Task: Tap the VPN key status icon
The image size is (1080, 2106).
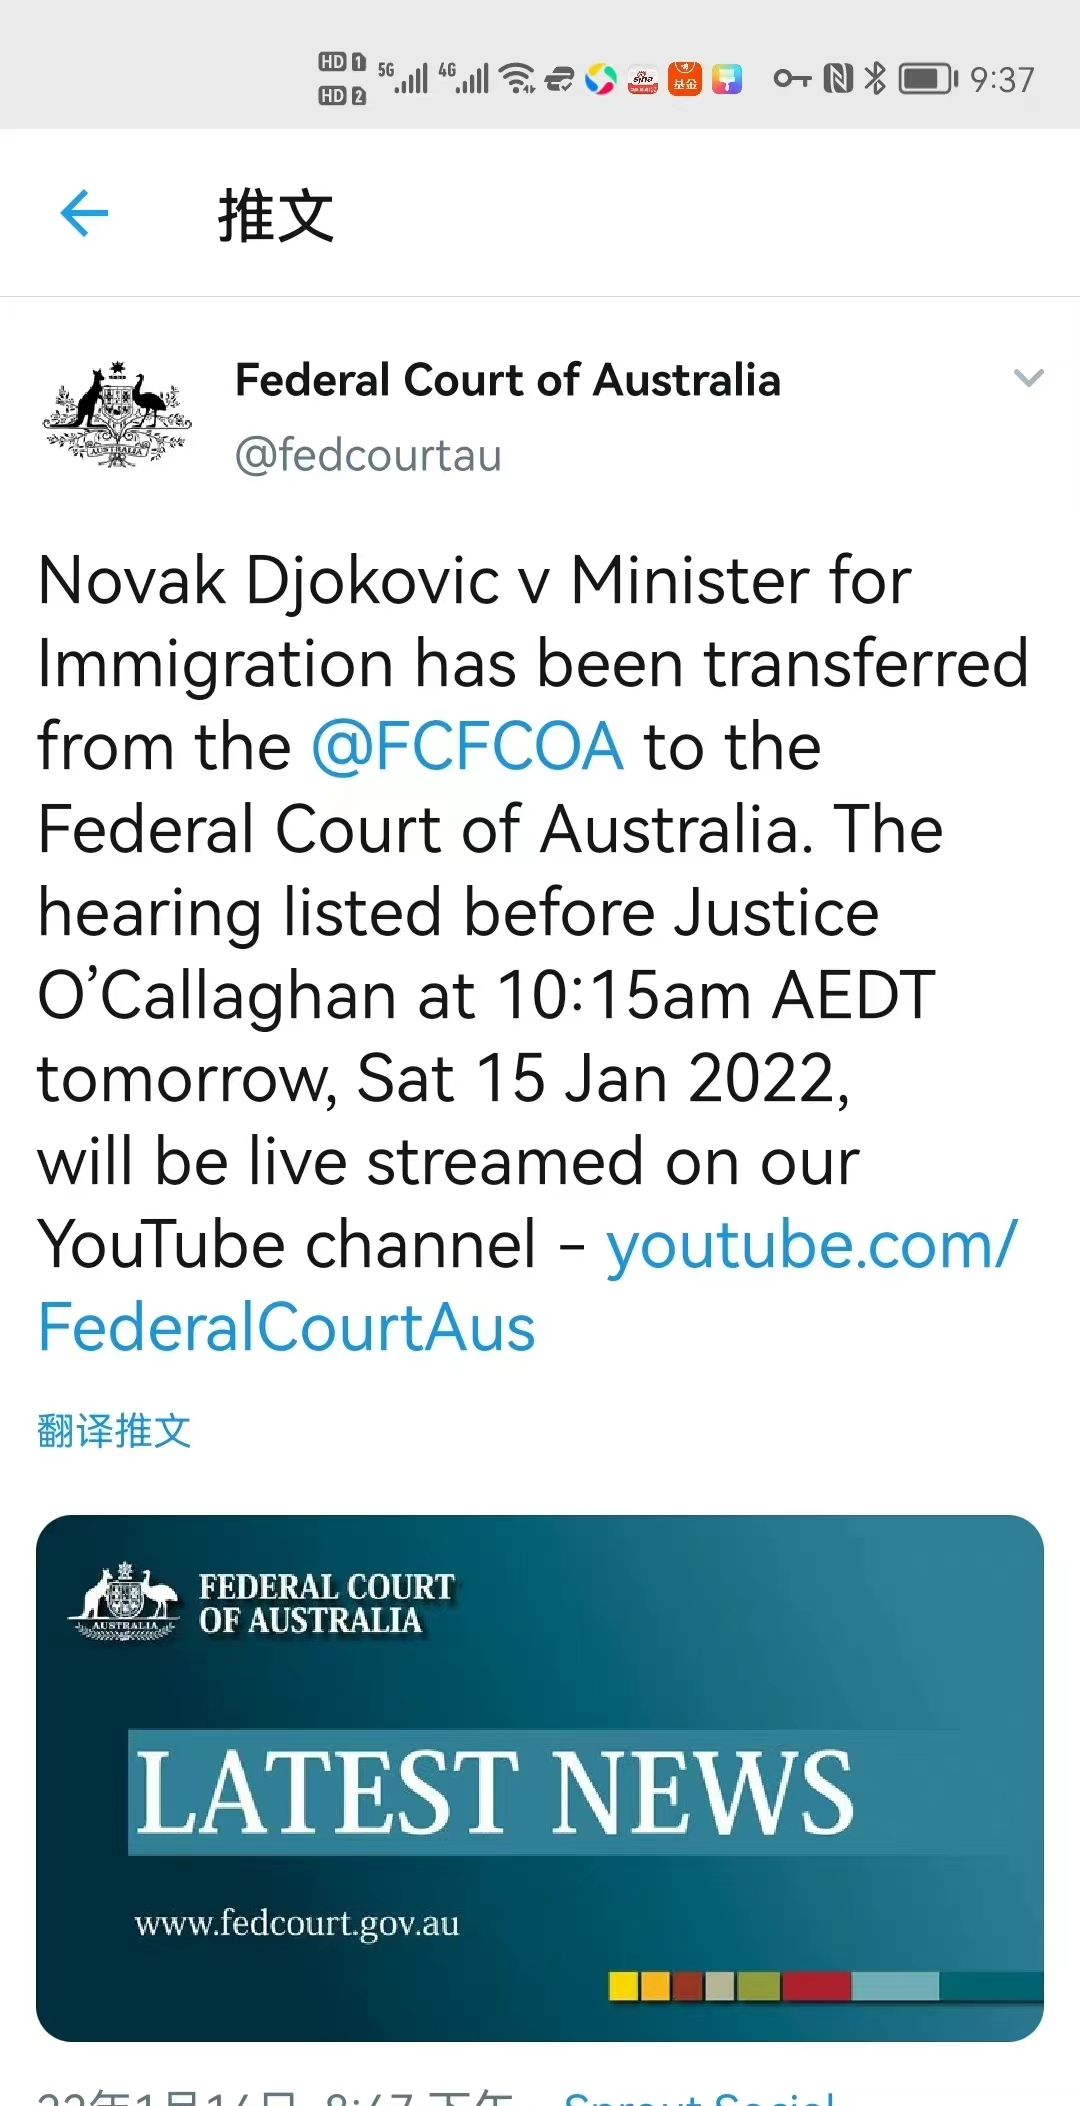Action: click(x=792, y=78)
